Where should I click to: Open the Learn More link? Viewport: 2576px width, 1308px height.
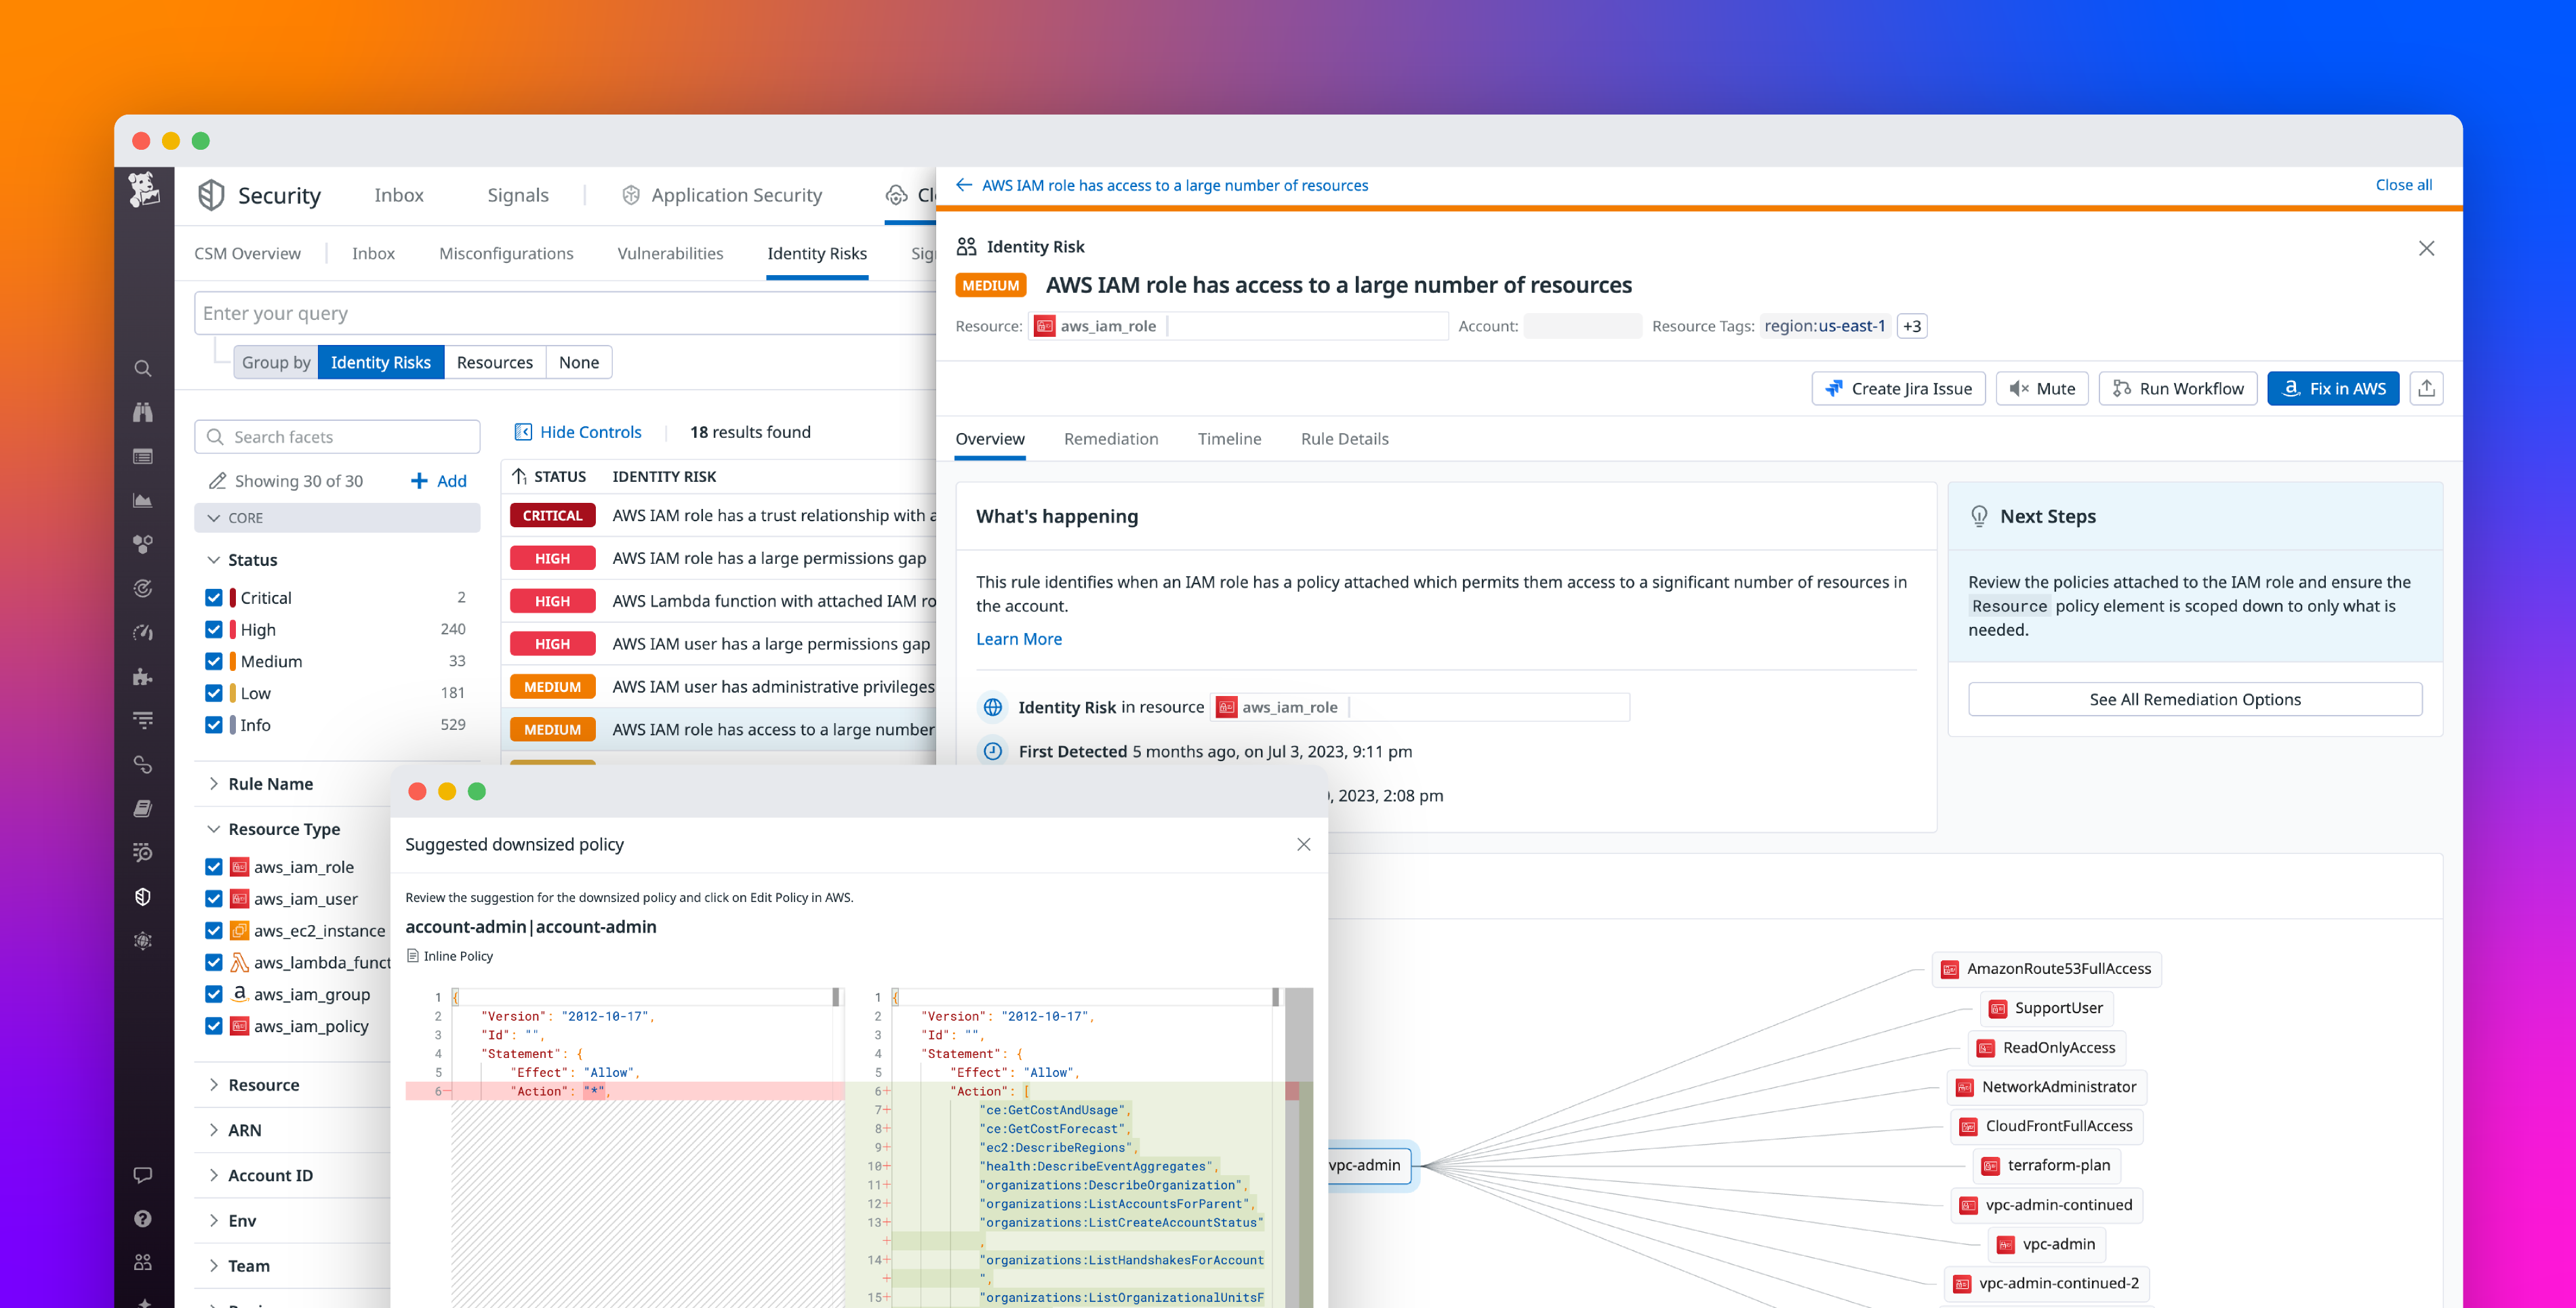pos(1019,638)
